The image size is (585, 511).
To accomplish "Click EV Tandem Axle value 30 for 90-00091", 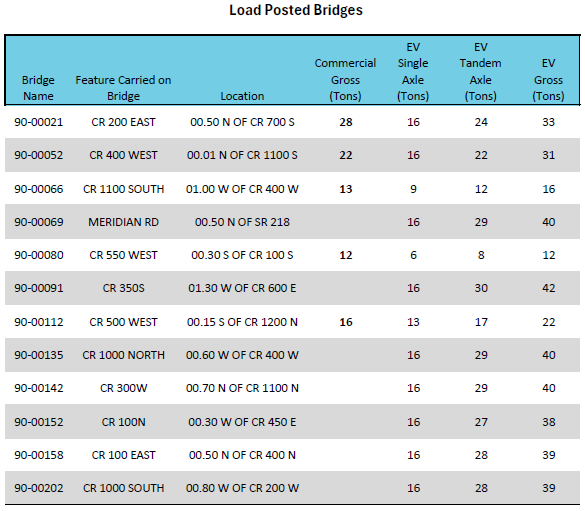I will click(x=481, y=288).
